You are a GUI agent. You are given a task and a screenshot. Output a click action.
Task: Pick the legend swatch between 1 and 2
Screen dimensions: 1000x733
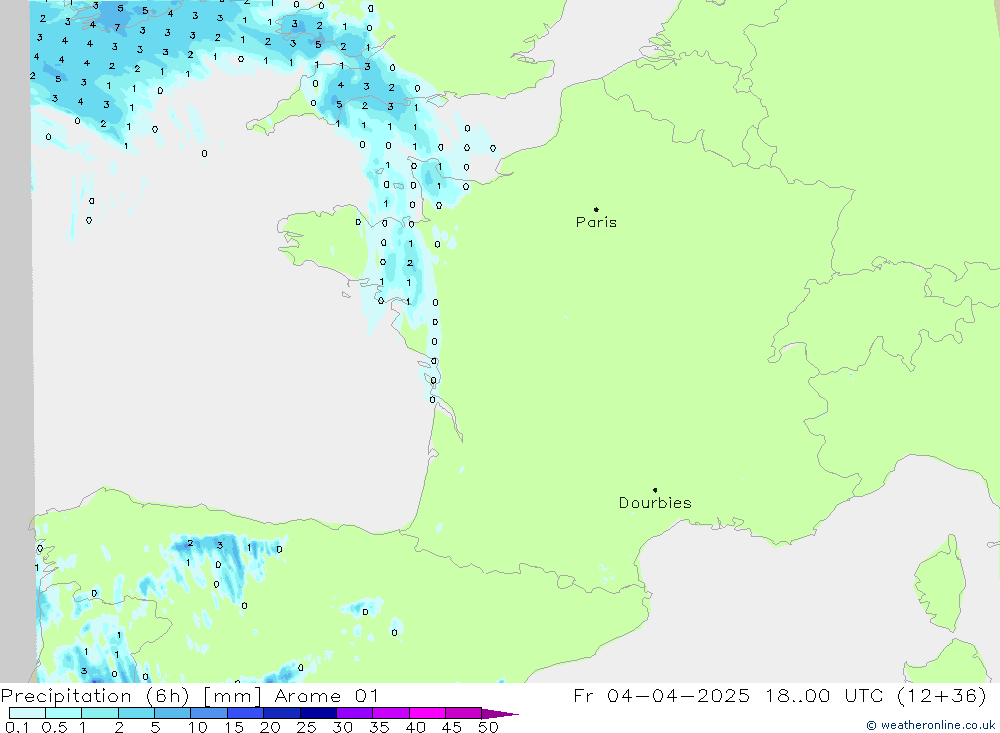(100, 713)
